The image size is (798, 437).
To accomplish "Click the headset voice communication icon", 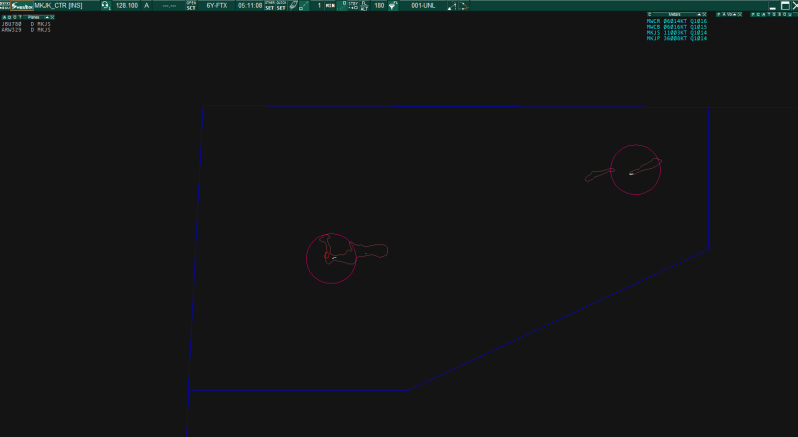I will click(x=106, y=6).
